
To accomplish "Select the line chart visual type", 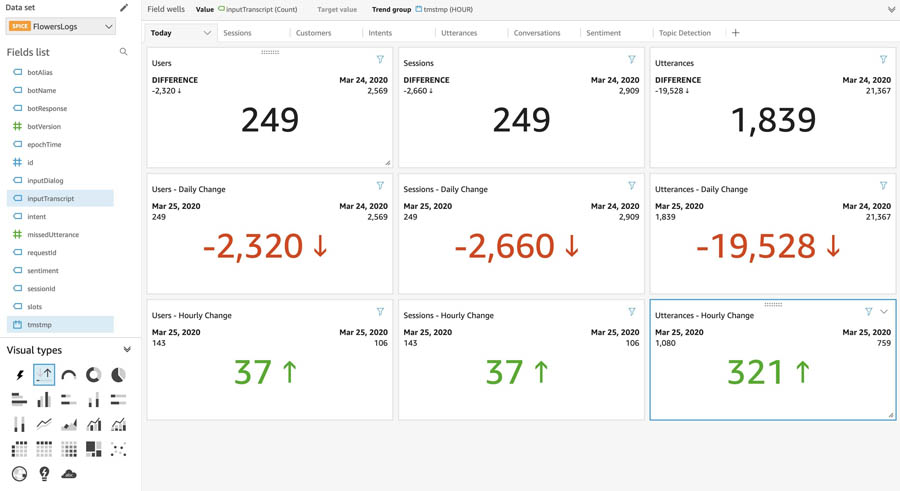I will pyautogui.click(x=44, y=424).
